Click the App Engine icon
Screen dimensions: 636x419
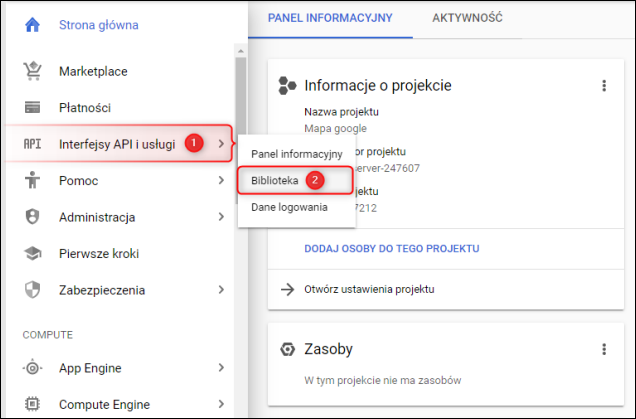(x=32, y=368)
